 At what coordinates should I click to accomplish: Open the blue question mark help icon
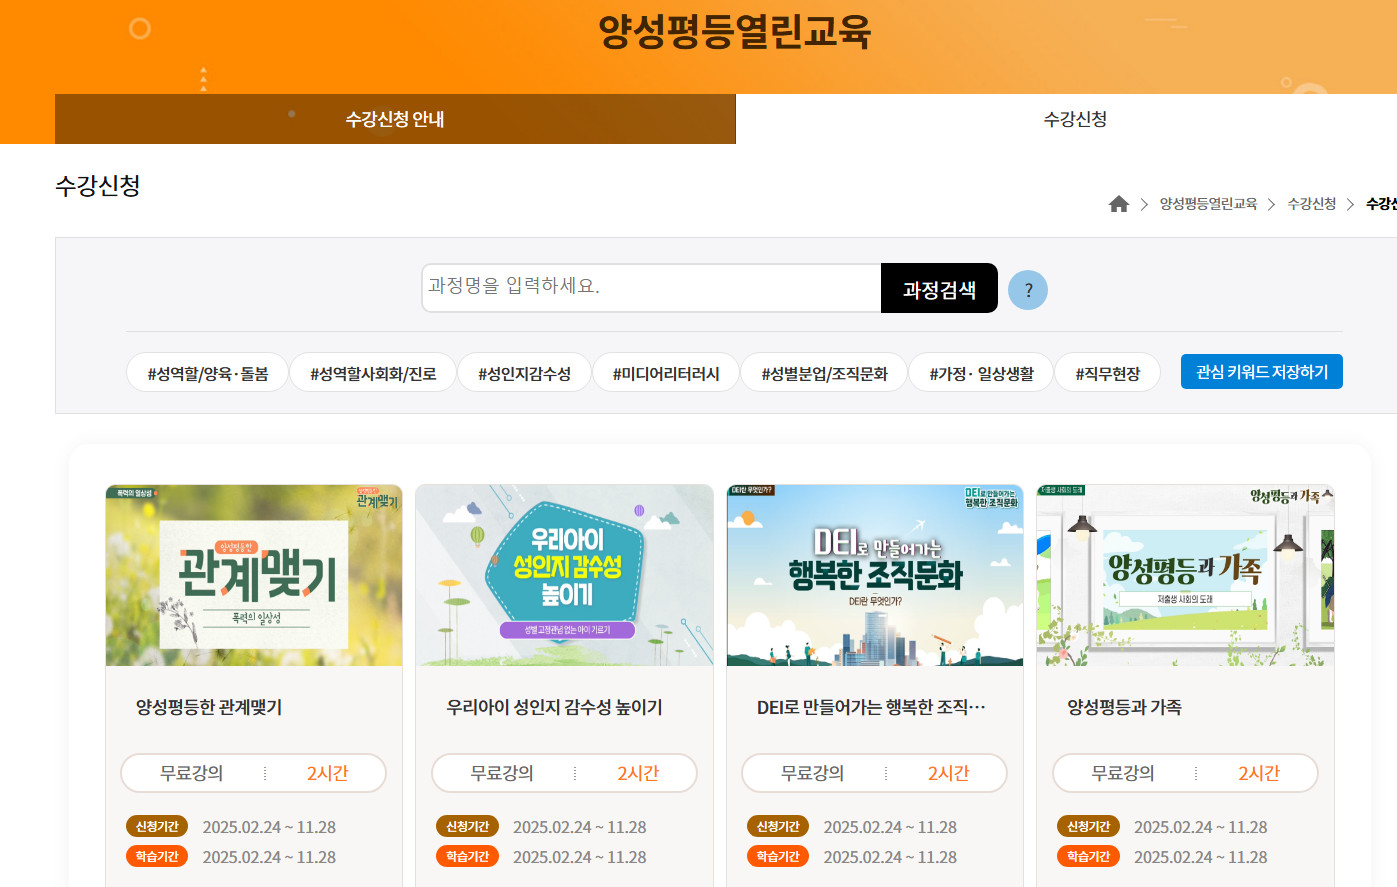click(x=1028, y=290)
